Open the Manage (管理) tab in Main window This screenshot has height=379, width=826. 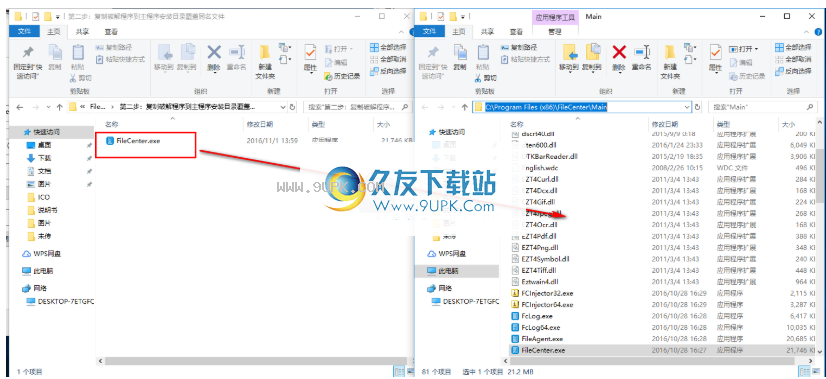(x=555, y=32)
